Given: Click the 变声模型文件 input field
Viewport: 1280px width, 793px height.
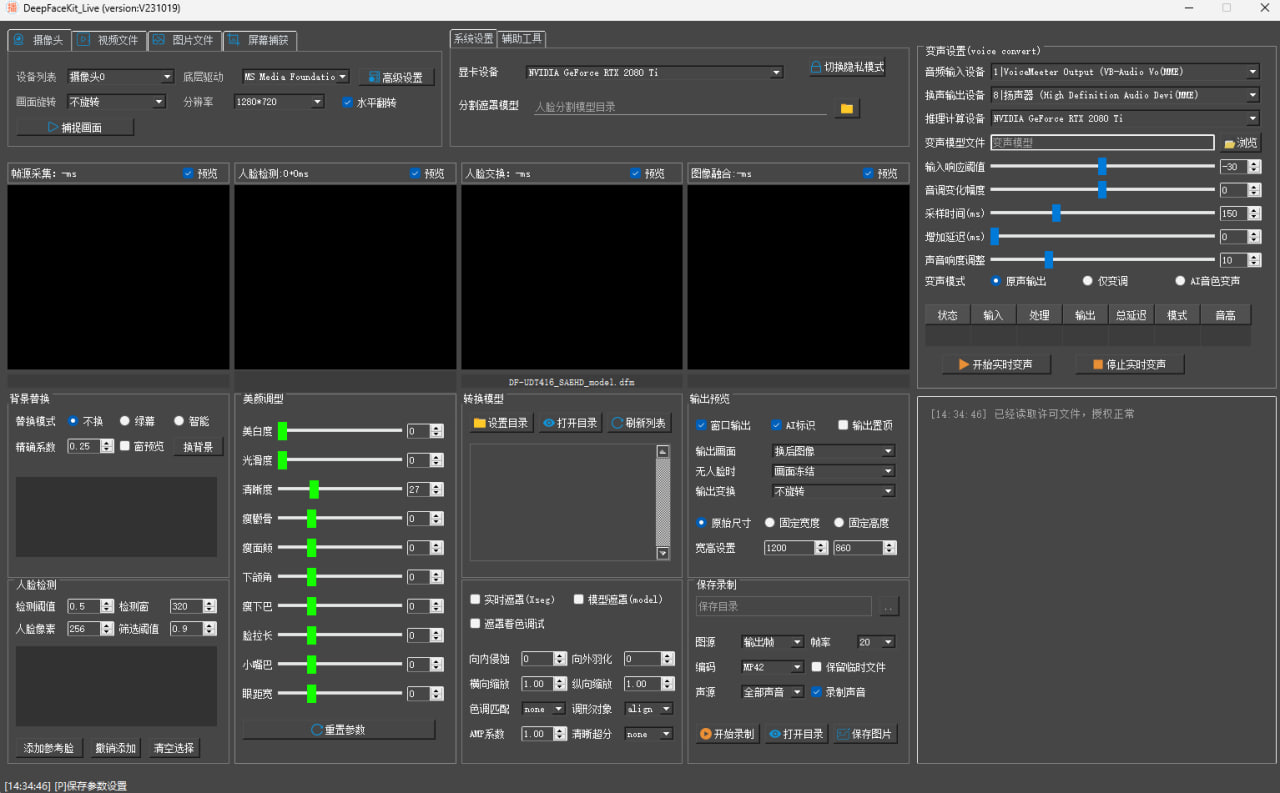Looking at the screenshot, I should (1102, 143).
